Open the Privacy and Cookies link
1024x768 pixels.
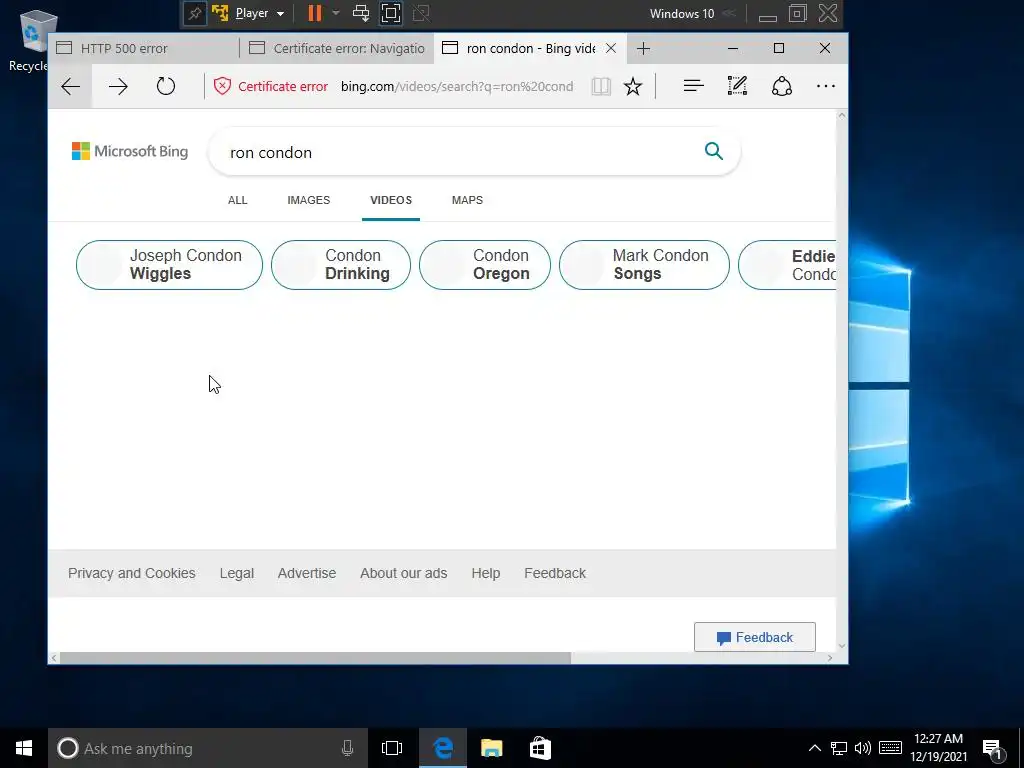132,573
